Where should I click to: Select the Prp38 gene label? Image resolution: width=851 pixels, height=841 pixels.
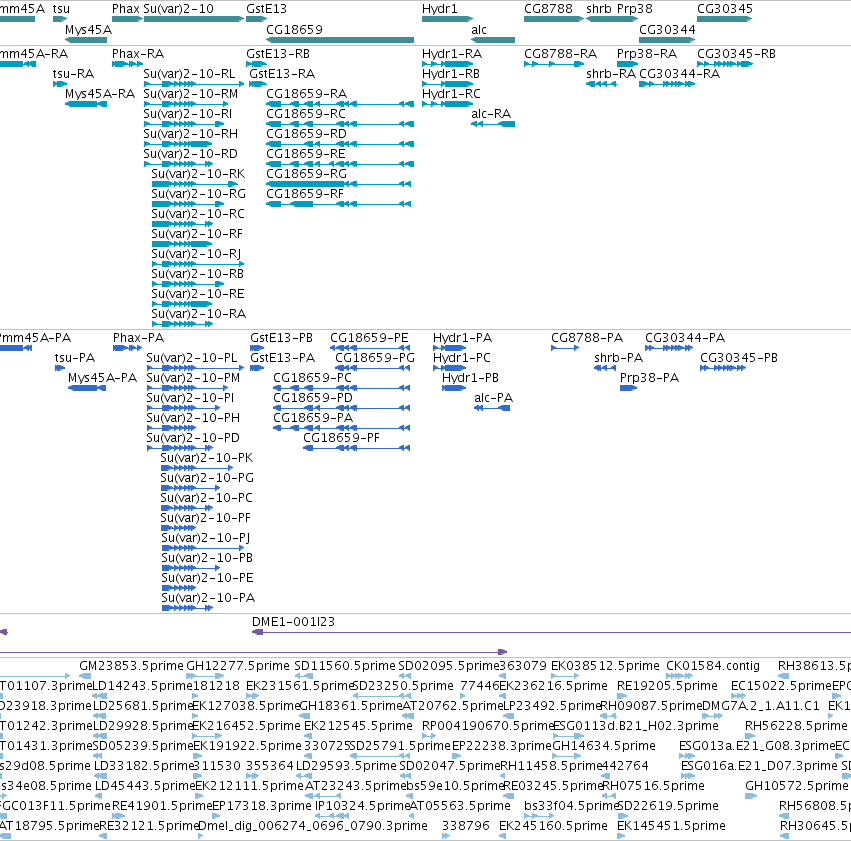pos(634,9)
